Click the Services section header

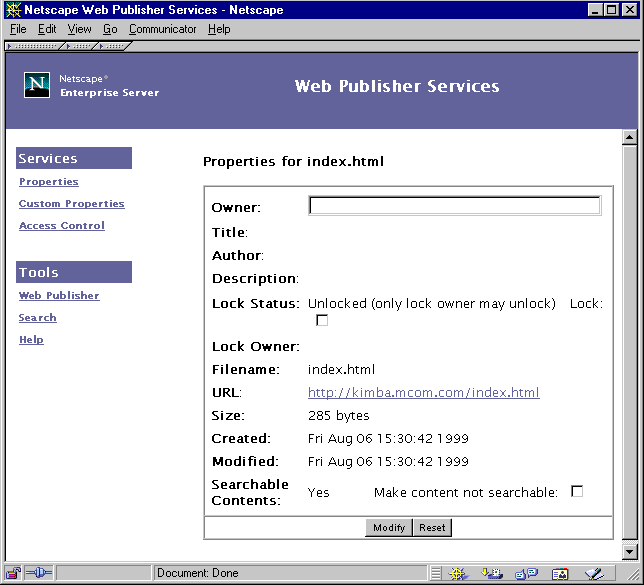[x=74, y=158]
